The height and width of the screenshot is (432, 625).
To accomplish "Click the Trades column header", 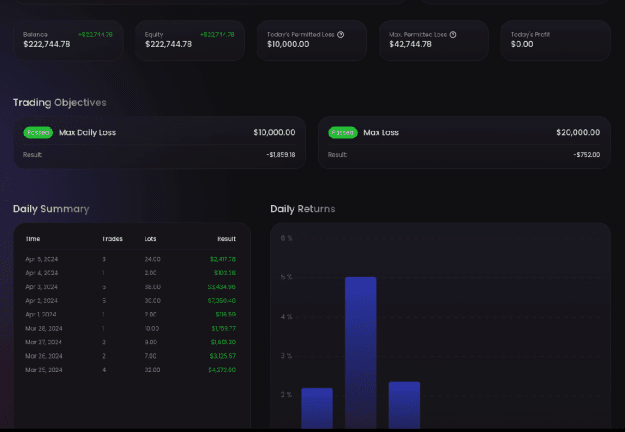I will [112, 239].
